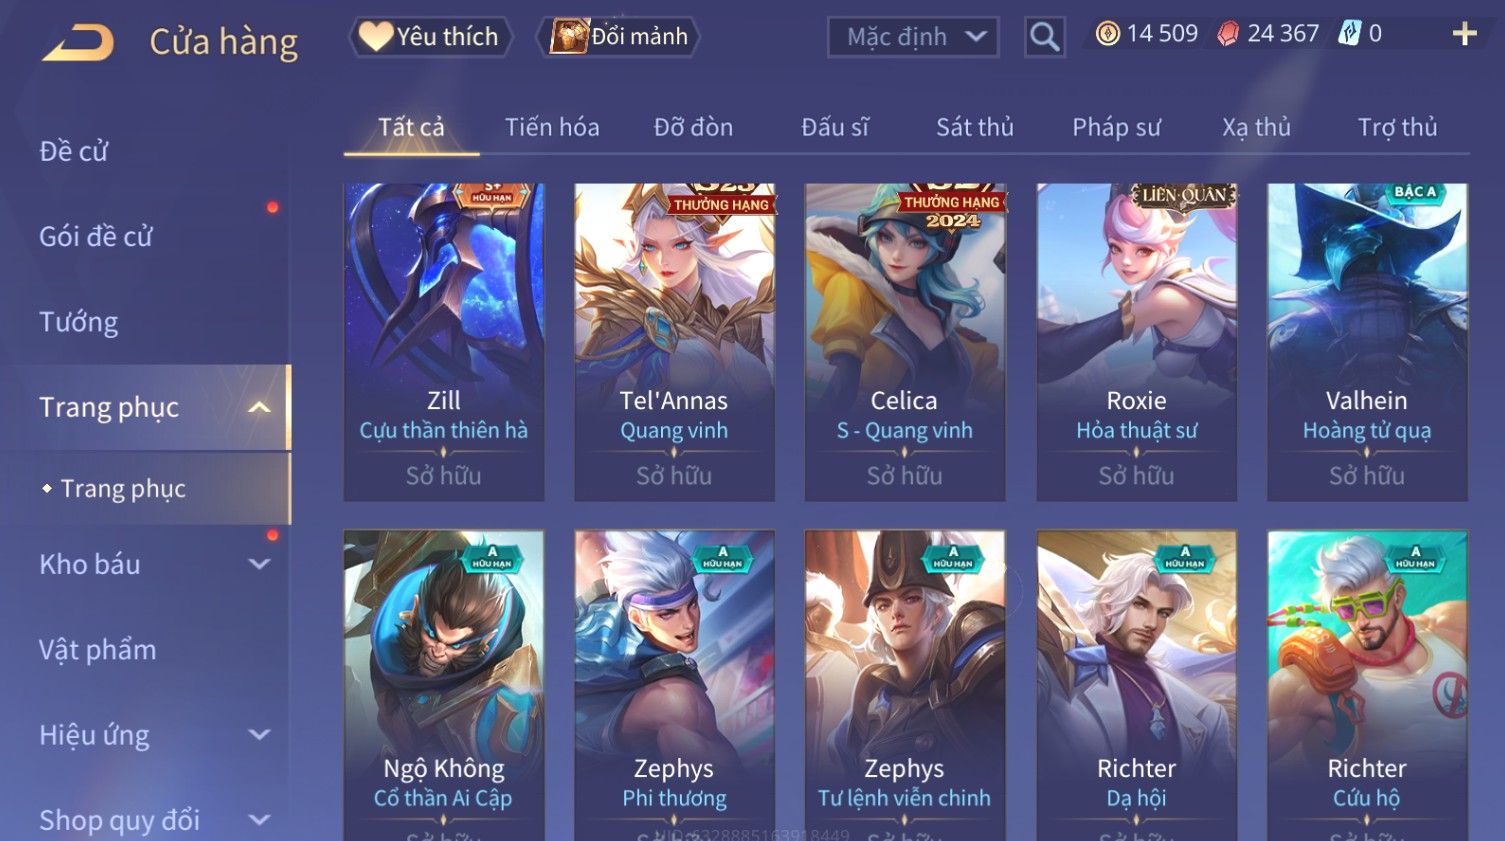This screenshot has height=841, width=1505.
Task: Select Valhein Hoàng tử quạ skin card
Action: (x=1367, y=342)
